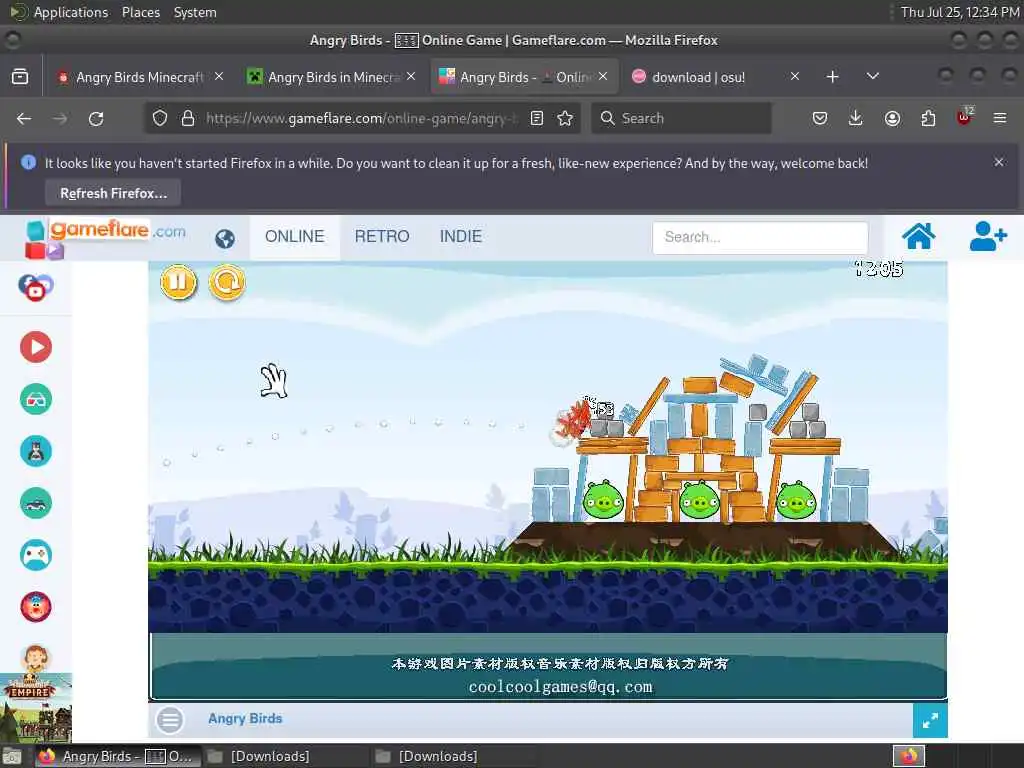Click the clock Thu Jul 25, 12:34 PM
Screen dimensions: 1024x768
(x=959, y=12)
